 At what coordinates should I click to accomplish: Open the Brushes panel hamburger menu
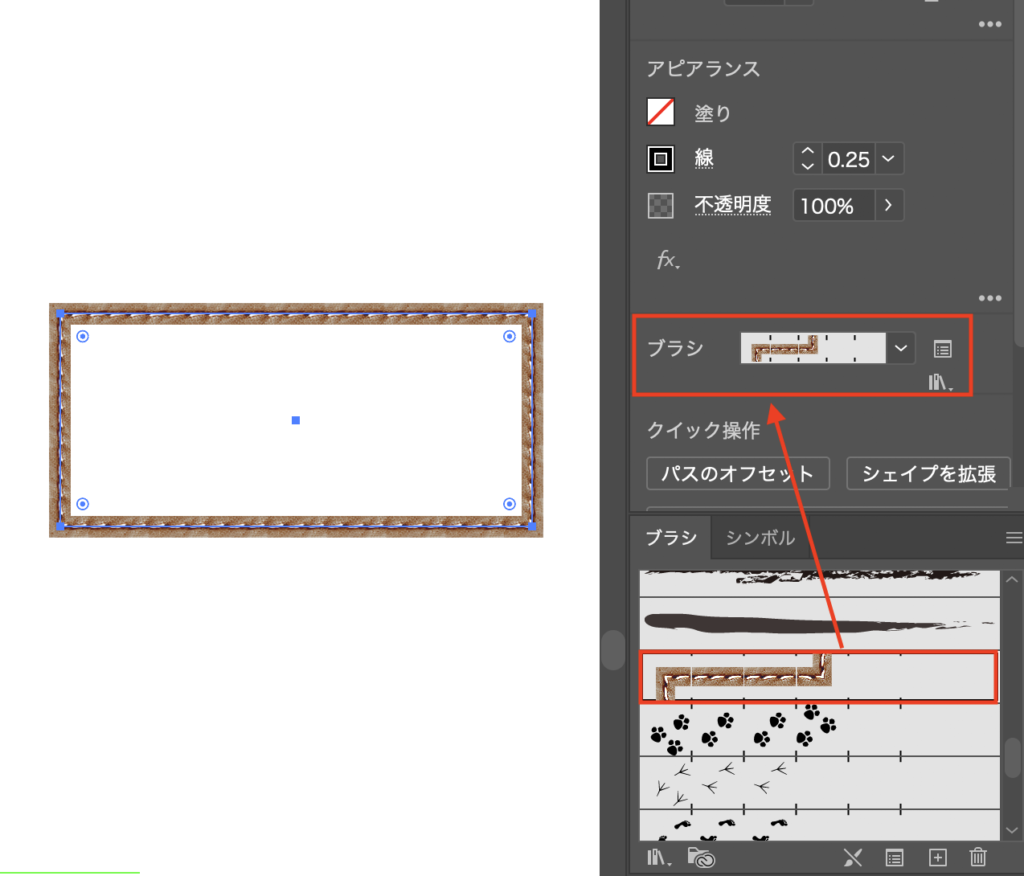pos(1014,538)
